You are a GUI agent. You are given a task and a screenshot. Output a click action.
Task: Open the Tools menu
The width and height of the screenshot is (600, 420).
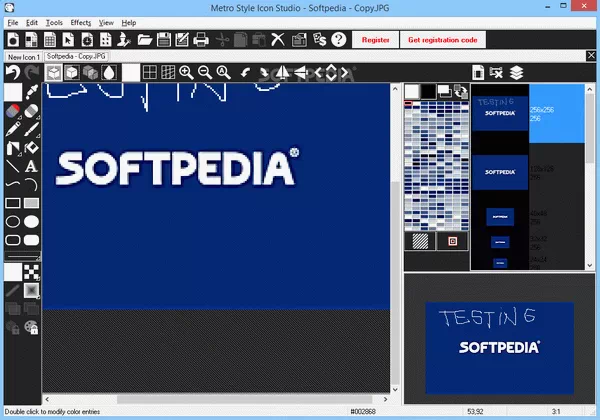pos(54,23)
